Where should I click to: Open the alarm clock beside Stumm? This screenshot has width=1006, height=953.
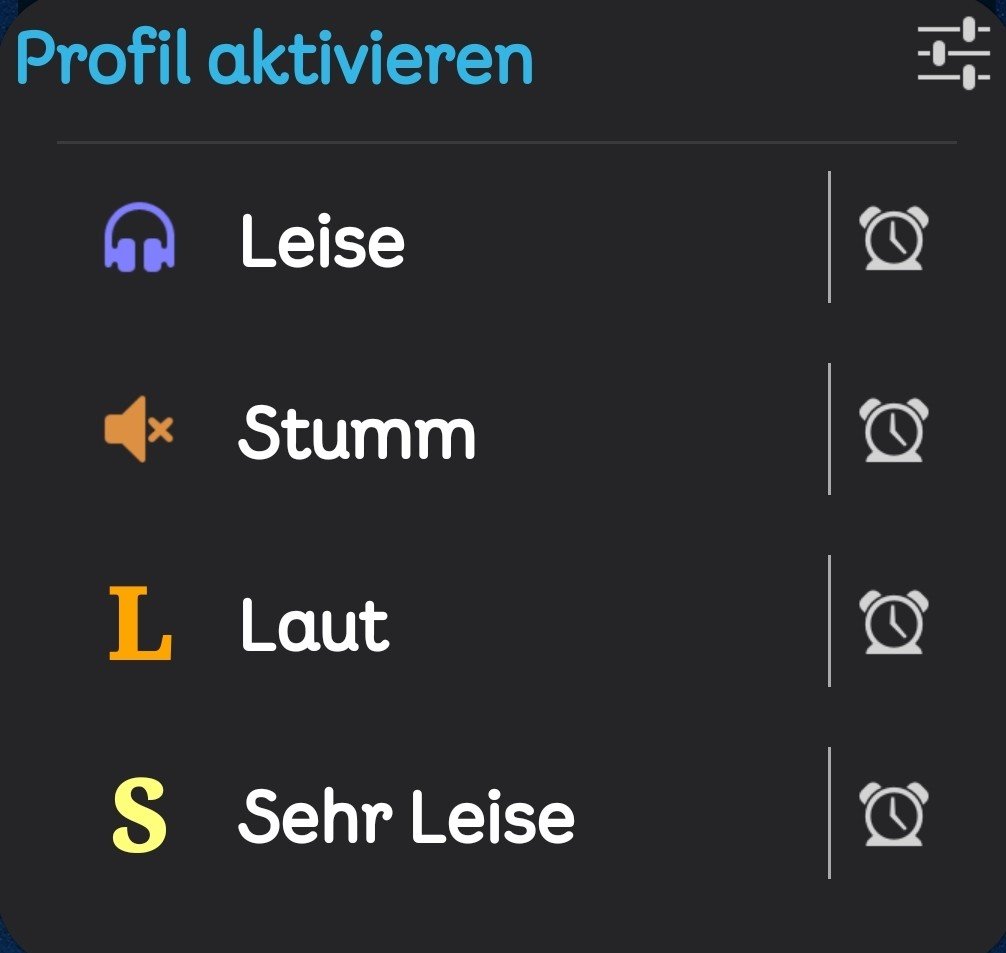click(894, 430)
